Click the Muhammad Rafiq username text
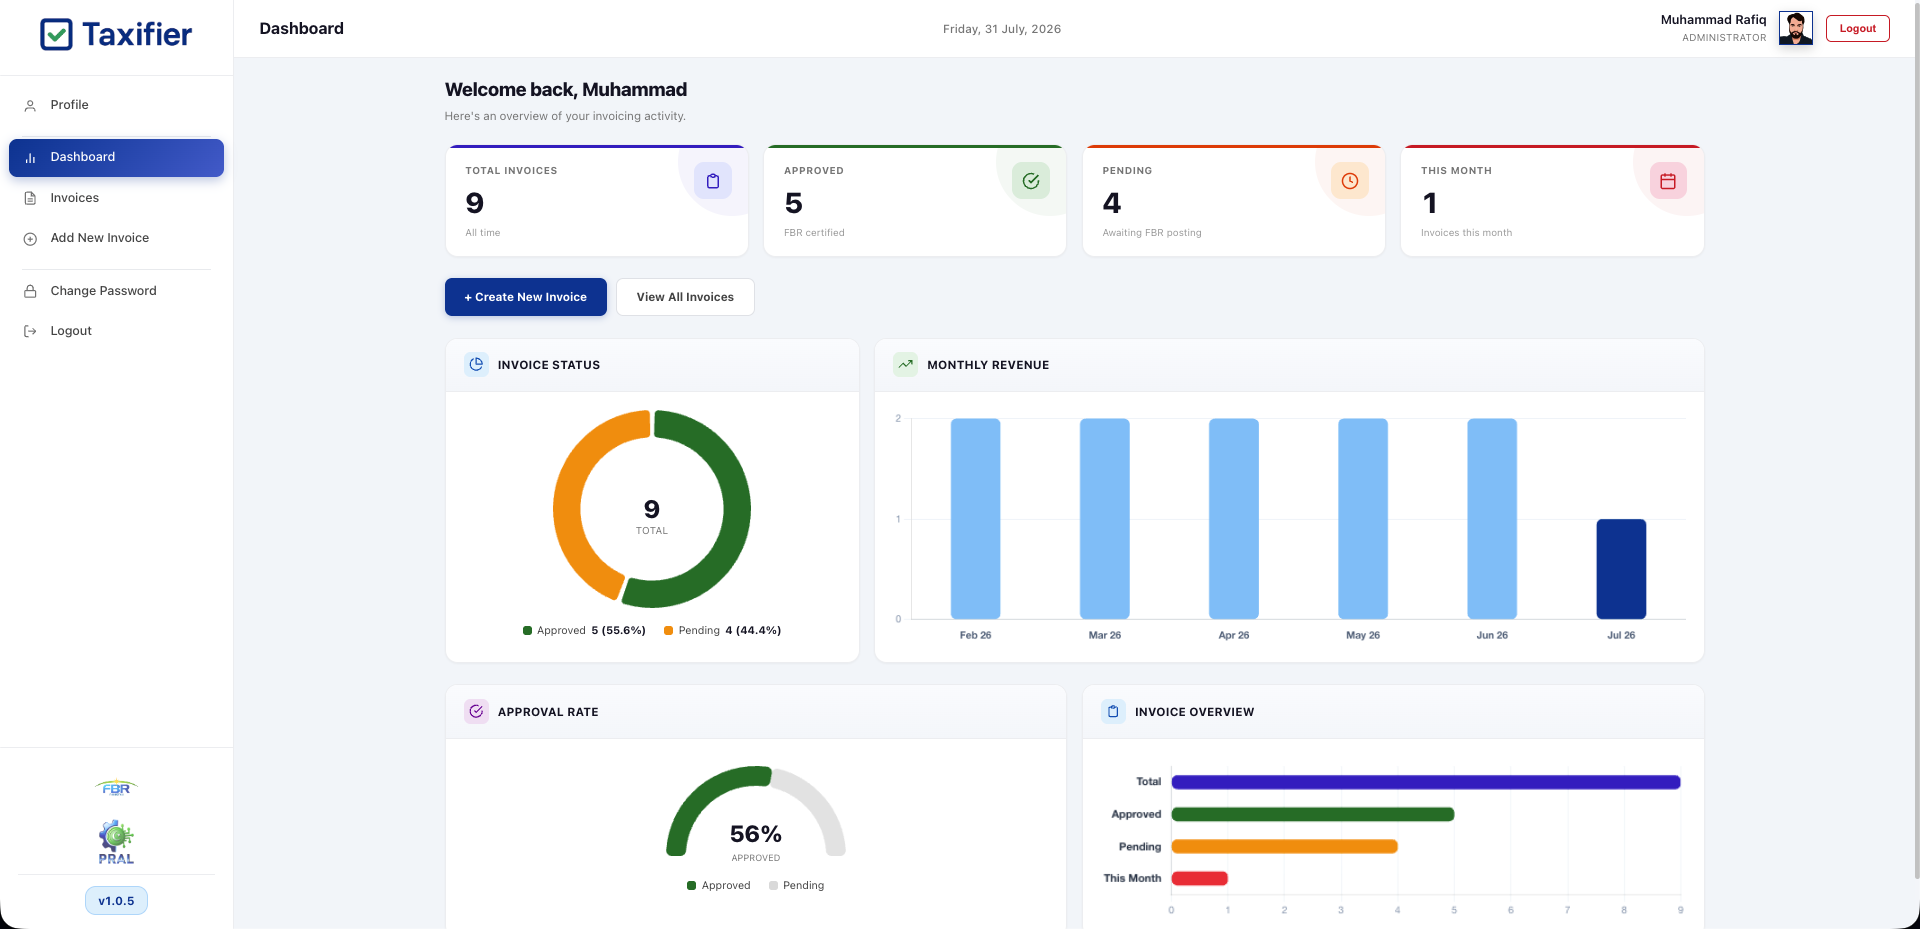The image size is (1920, 929). [x=1713, y=20]
